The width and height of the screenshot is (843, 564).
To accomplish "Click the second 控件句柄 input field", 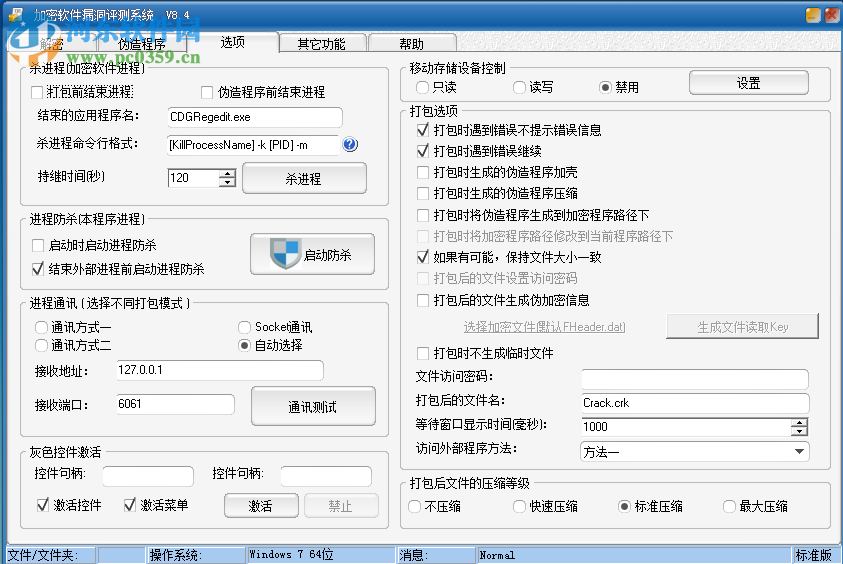I will (x=326, y=476).
